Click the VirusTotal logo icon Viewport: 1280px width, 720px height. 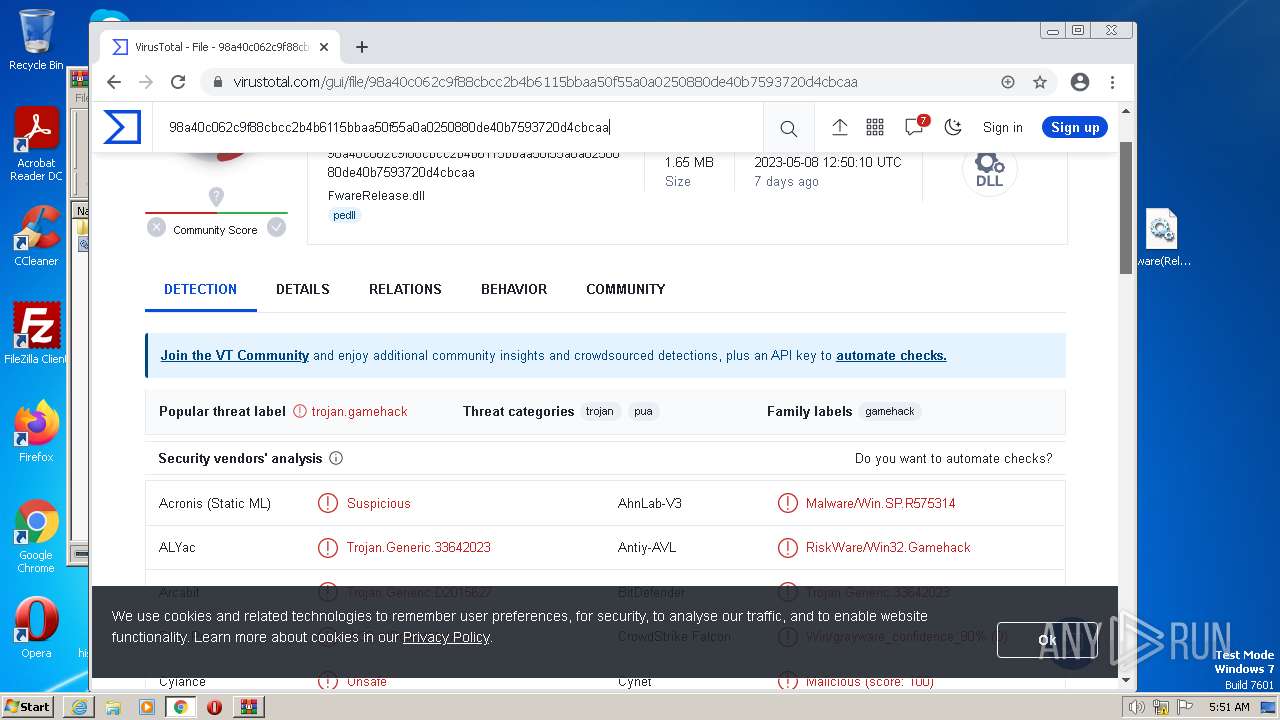(x=122, y=127)
